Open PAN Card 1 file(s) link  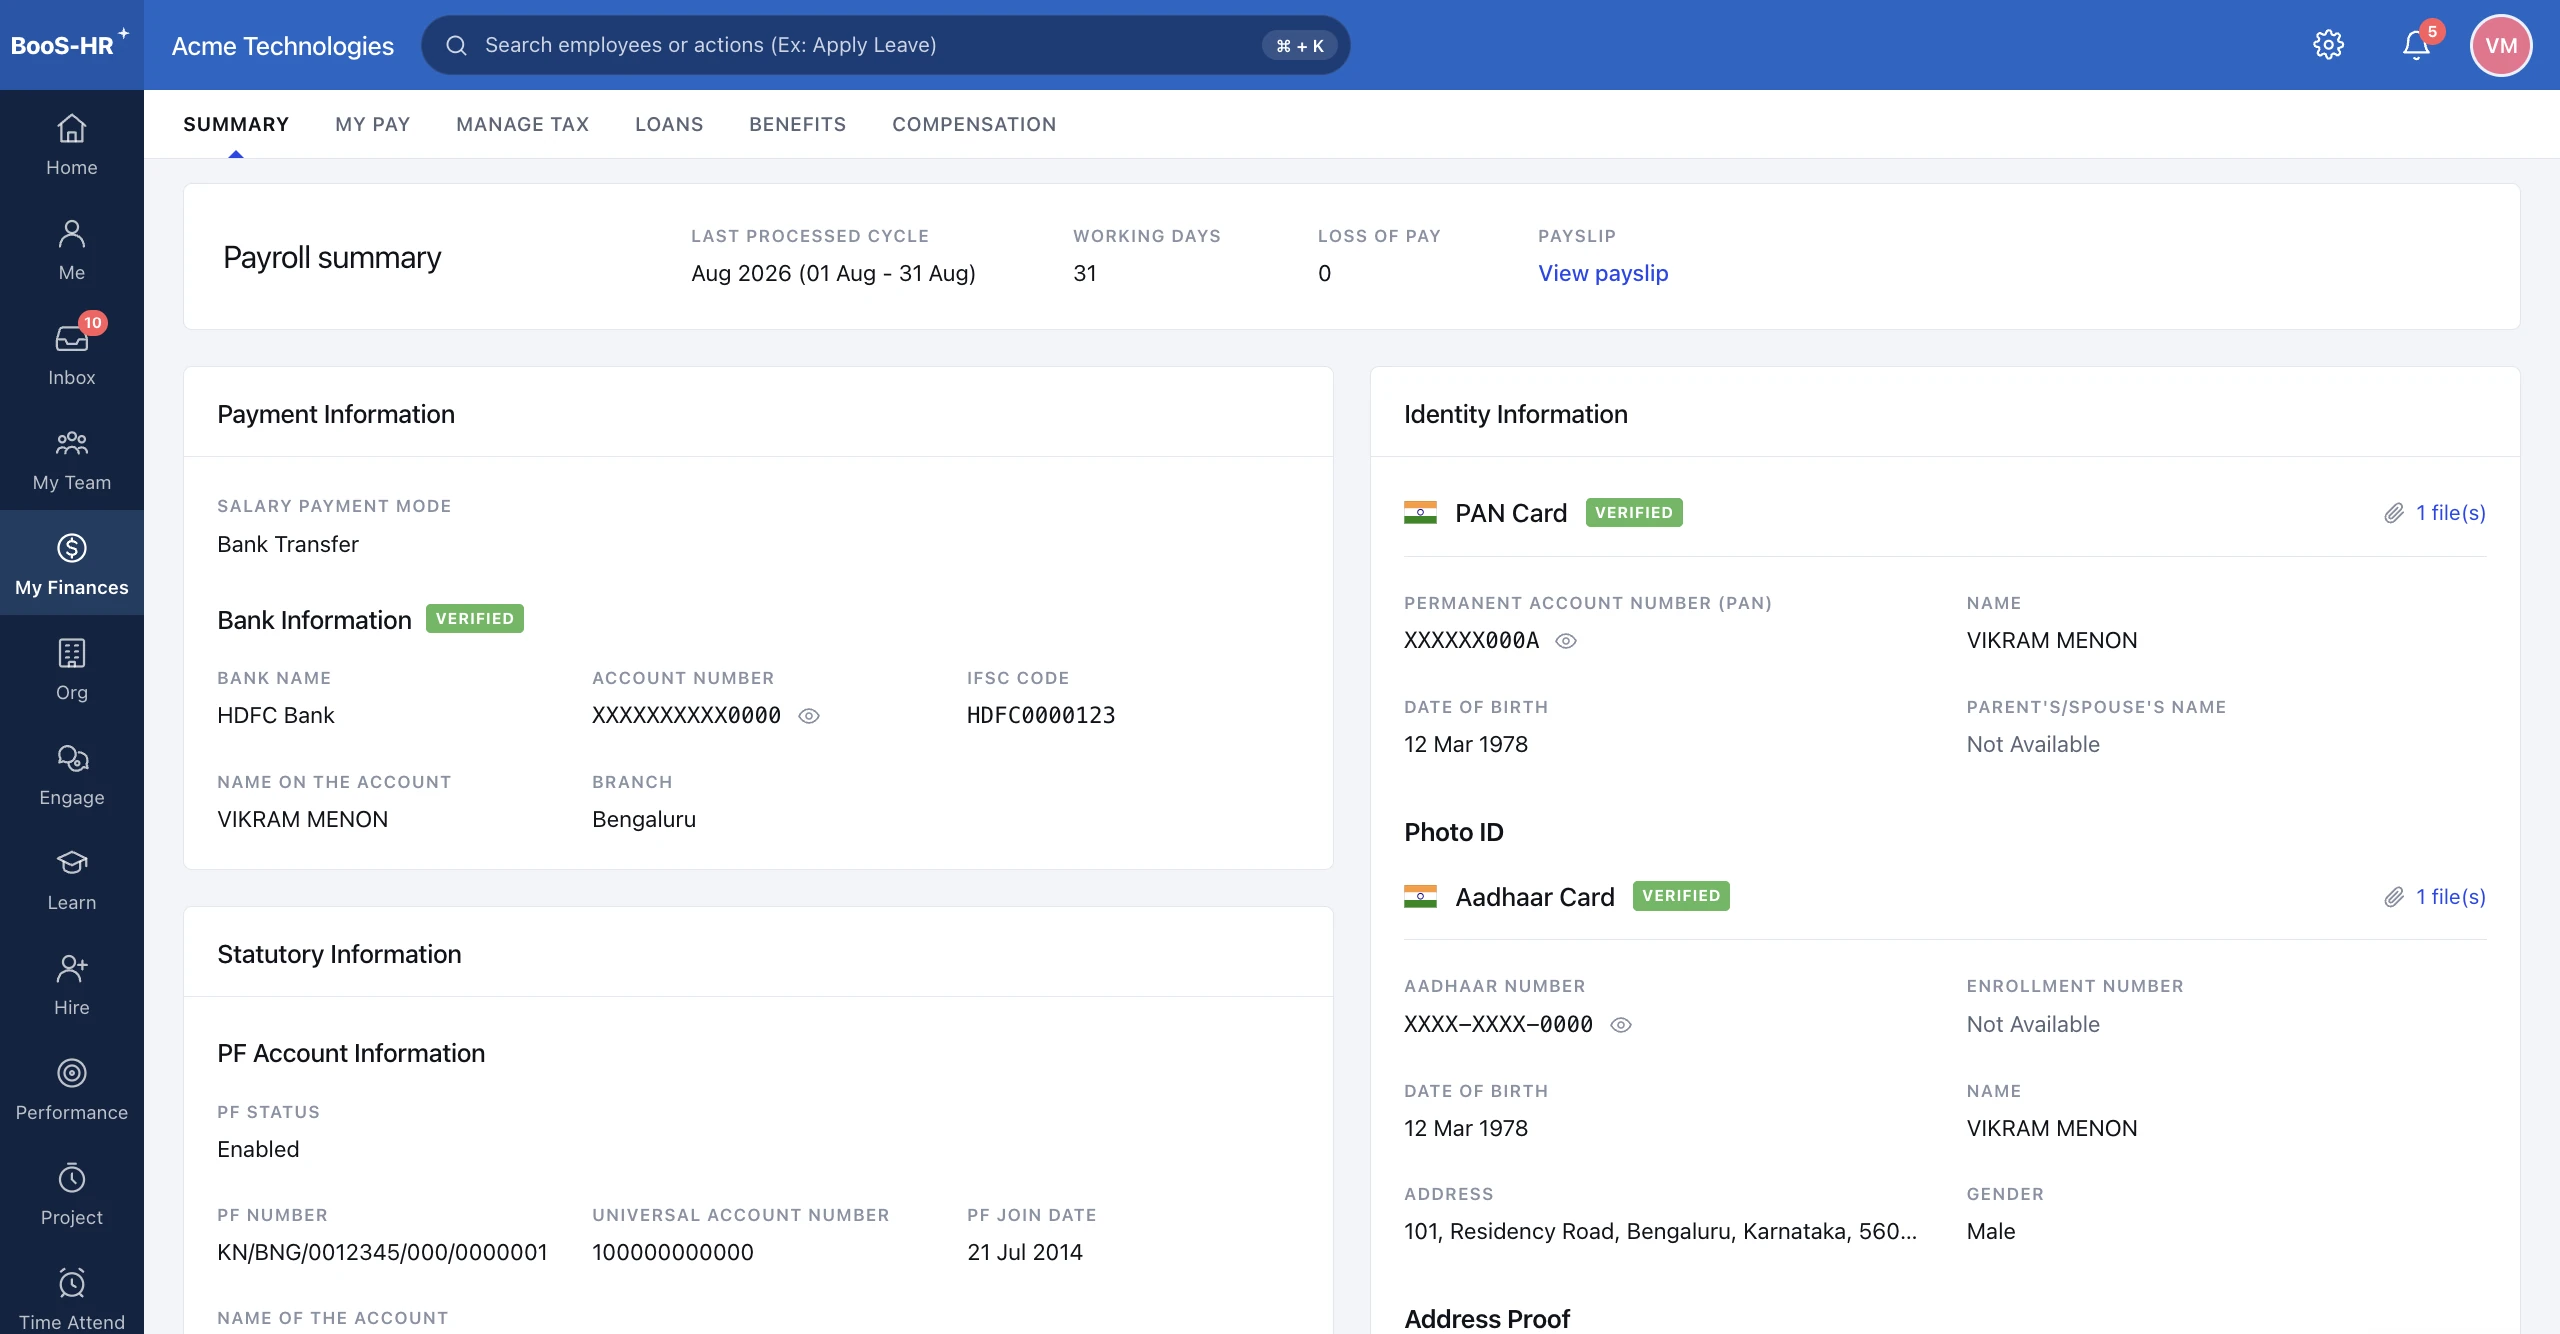tap(2451, 513)
